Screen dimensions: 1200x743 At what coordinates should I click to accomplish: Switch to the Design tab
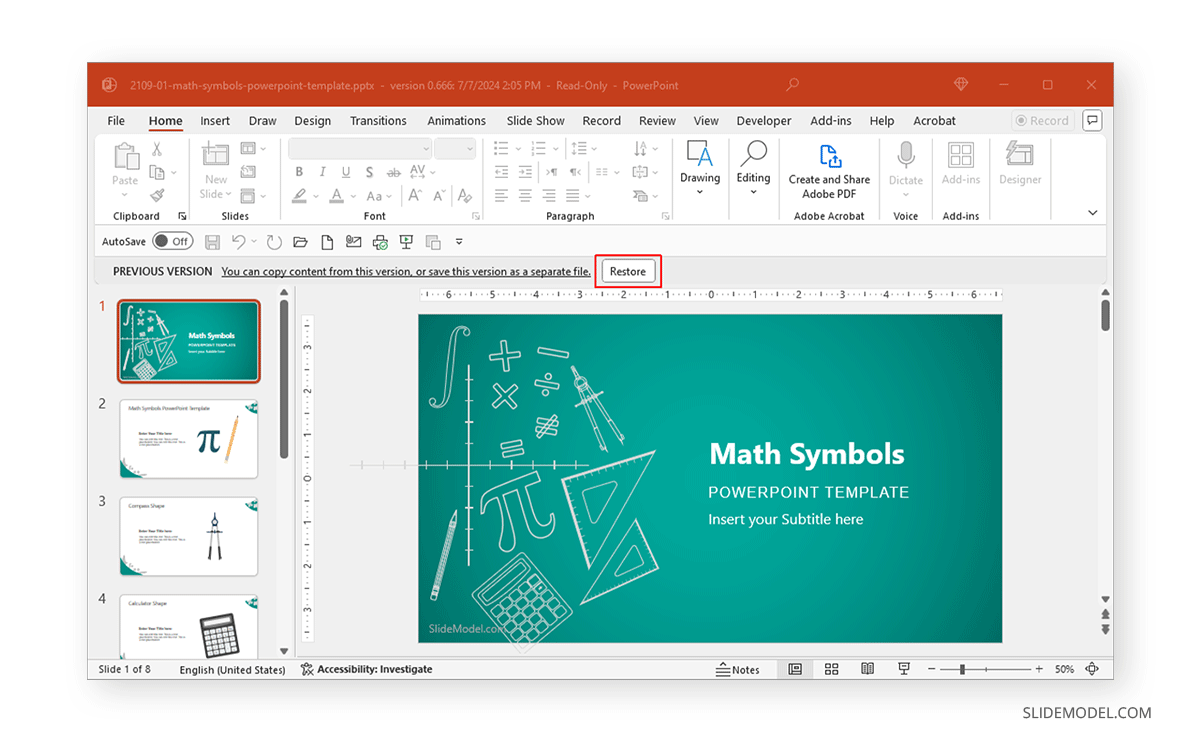click(313, 121)
